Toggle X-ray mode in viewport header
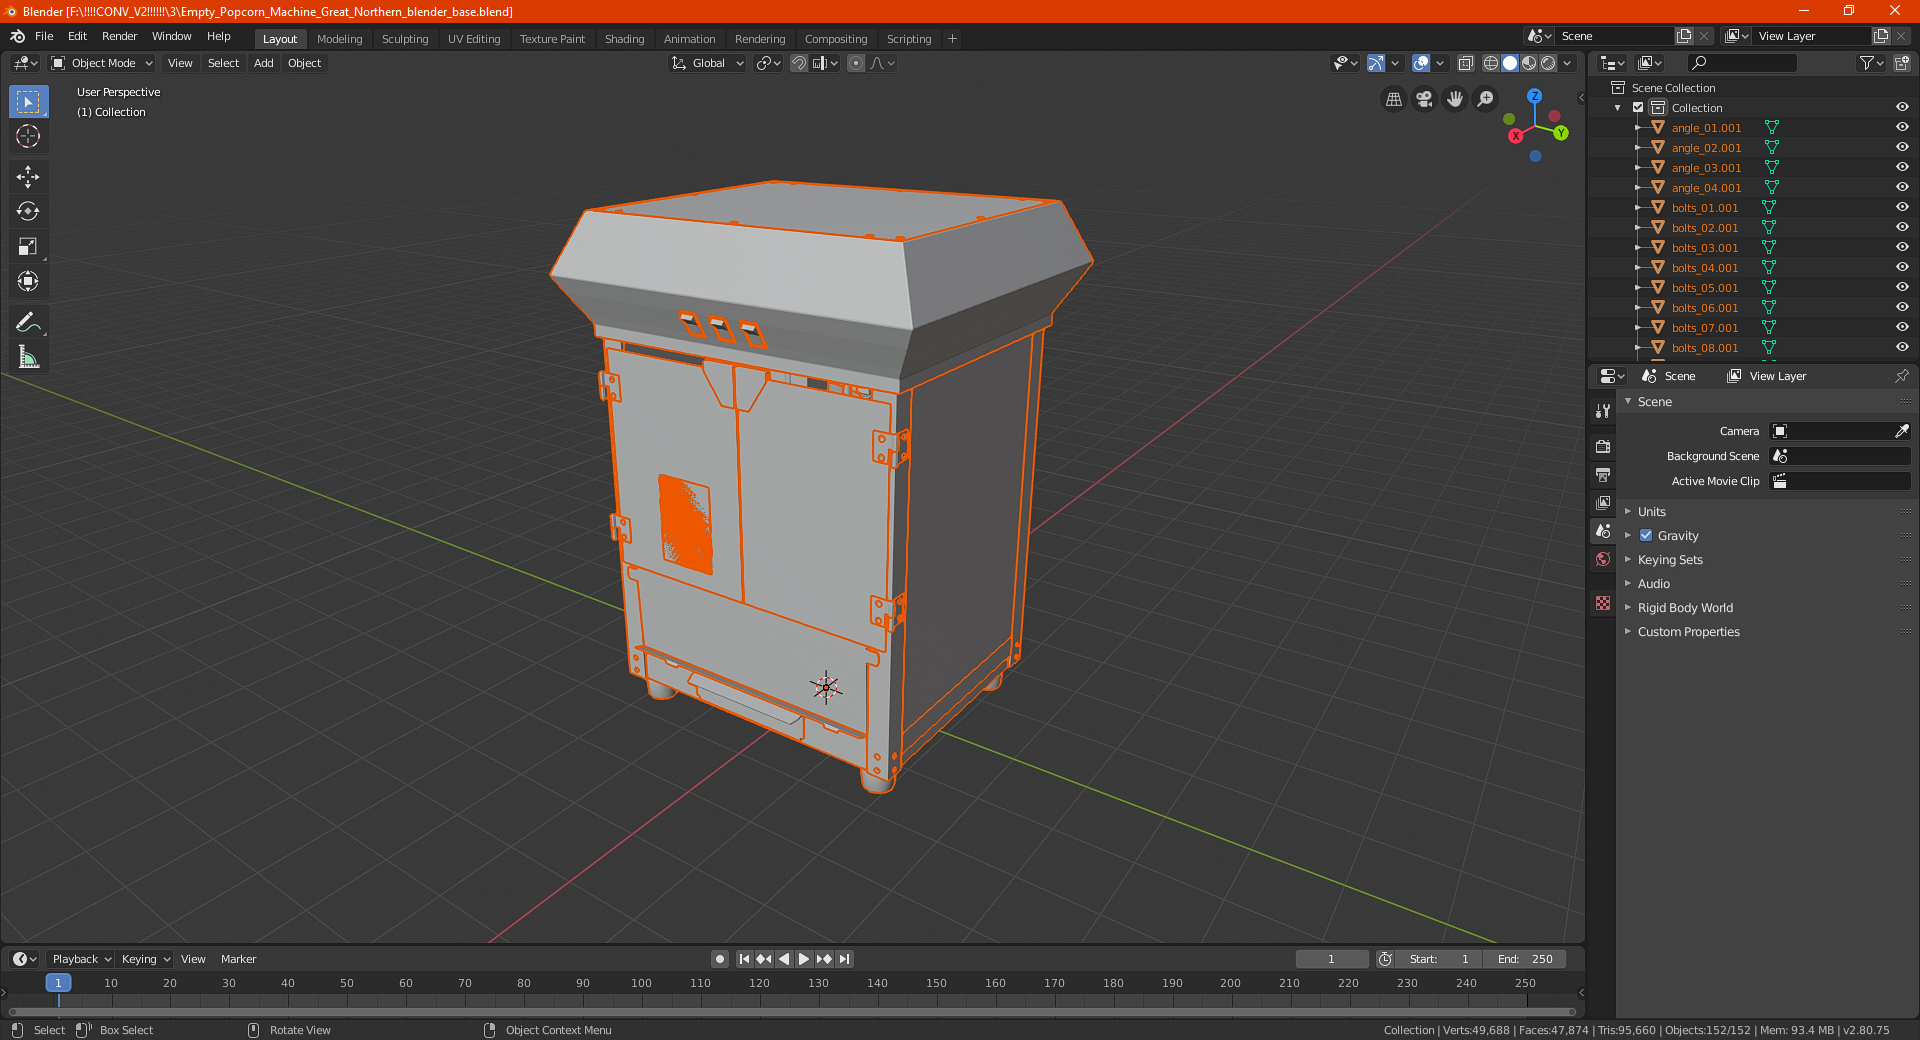The width and height of the screenshot is (1920, 1040). [x=1466, y=63]
